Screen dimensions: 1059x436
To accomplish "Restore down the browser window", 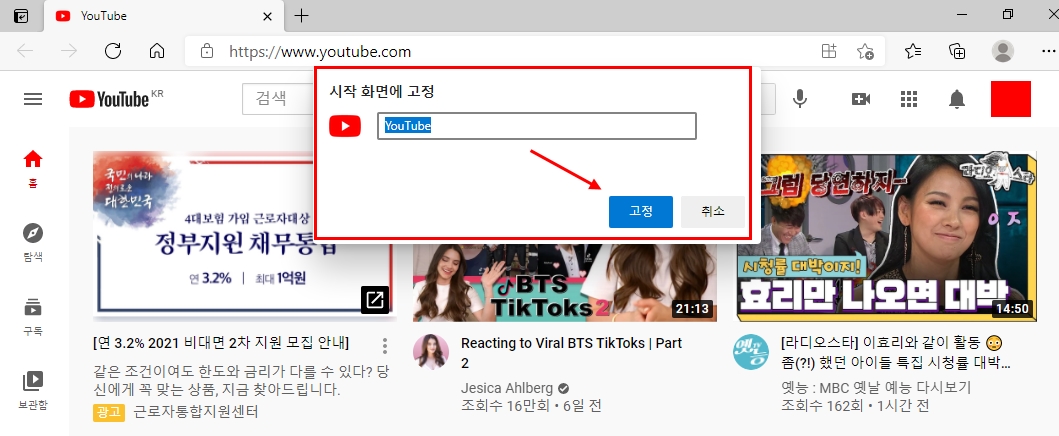I will coord(1008,14).
